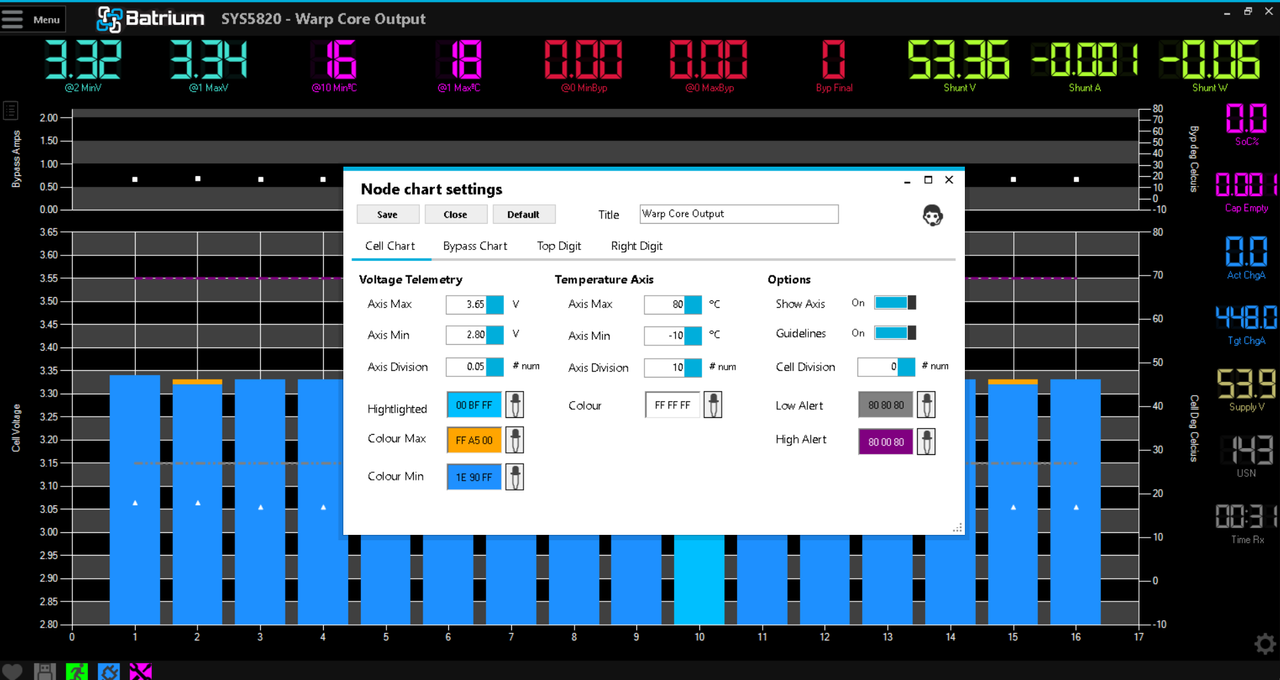1280x680 pixels.
Task: Minimize the main Batrium window
Action: point(1227,11)
